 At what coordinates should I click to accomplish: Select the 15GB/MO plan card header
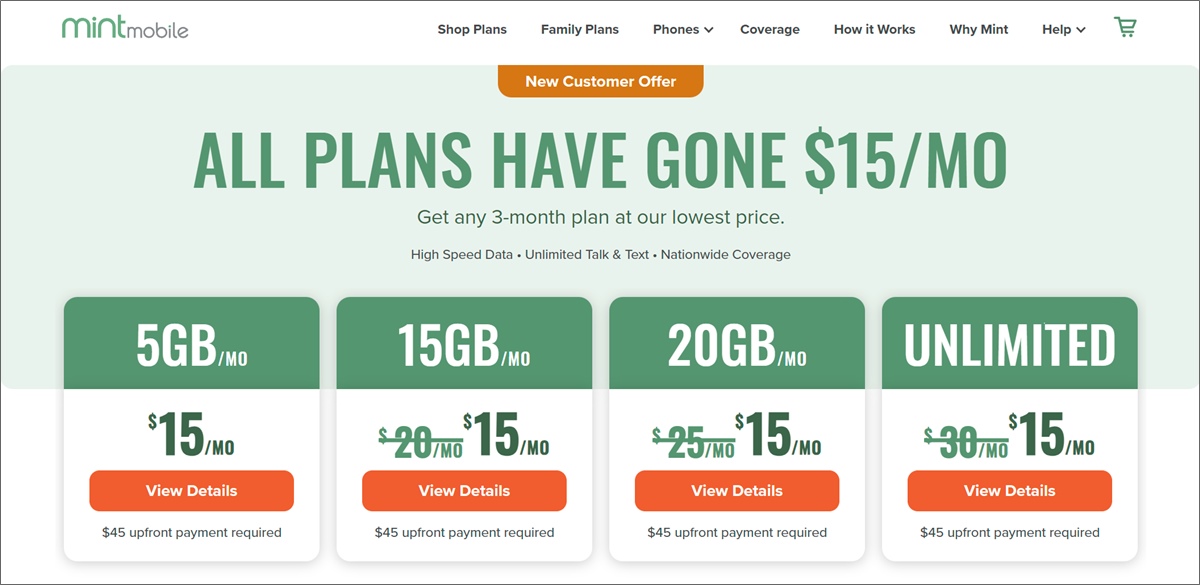pyautogui.click(x=464, y=344)
